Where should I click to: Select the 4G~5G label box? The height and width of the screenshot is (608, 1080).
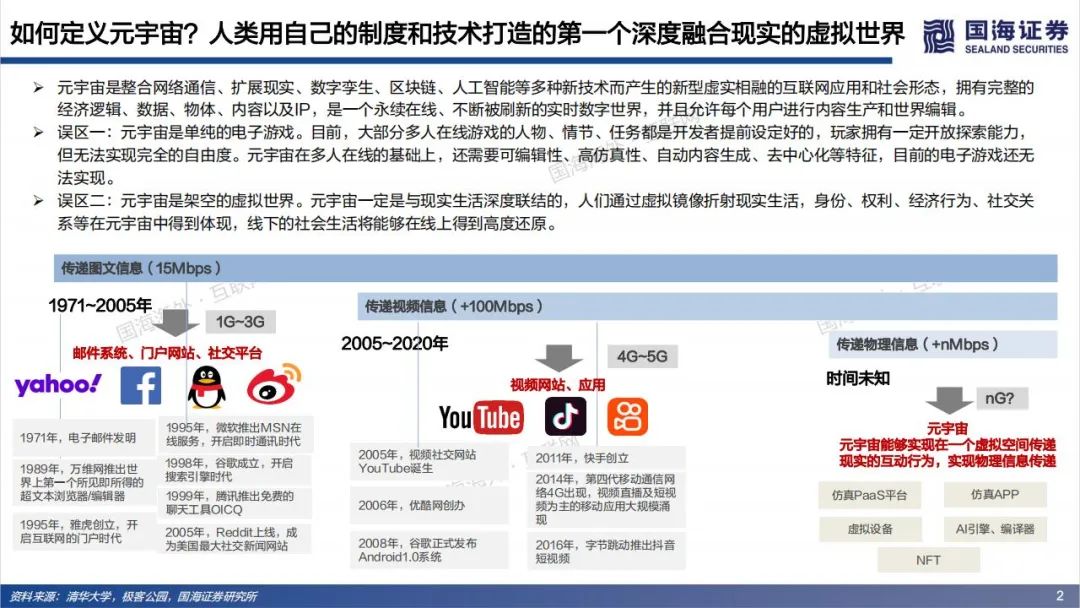641,356
